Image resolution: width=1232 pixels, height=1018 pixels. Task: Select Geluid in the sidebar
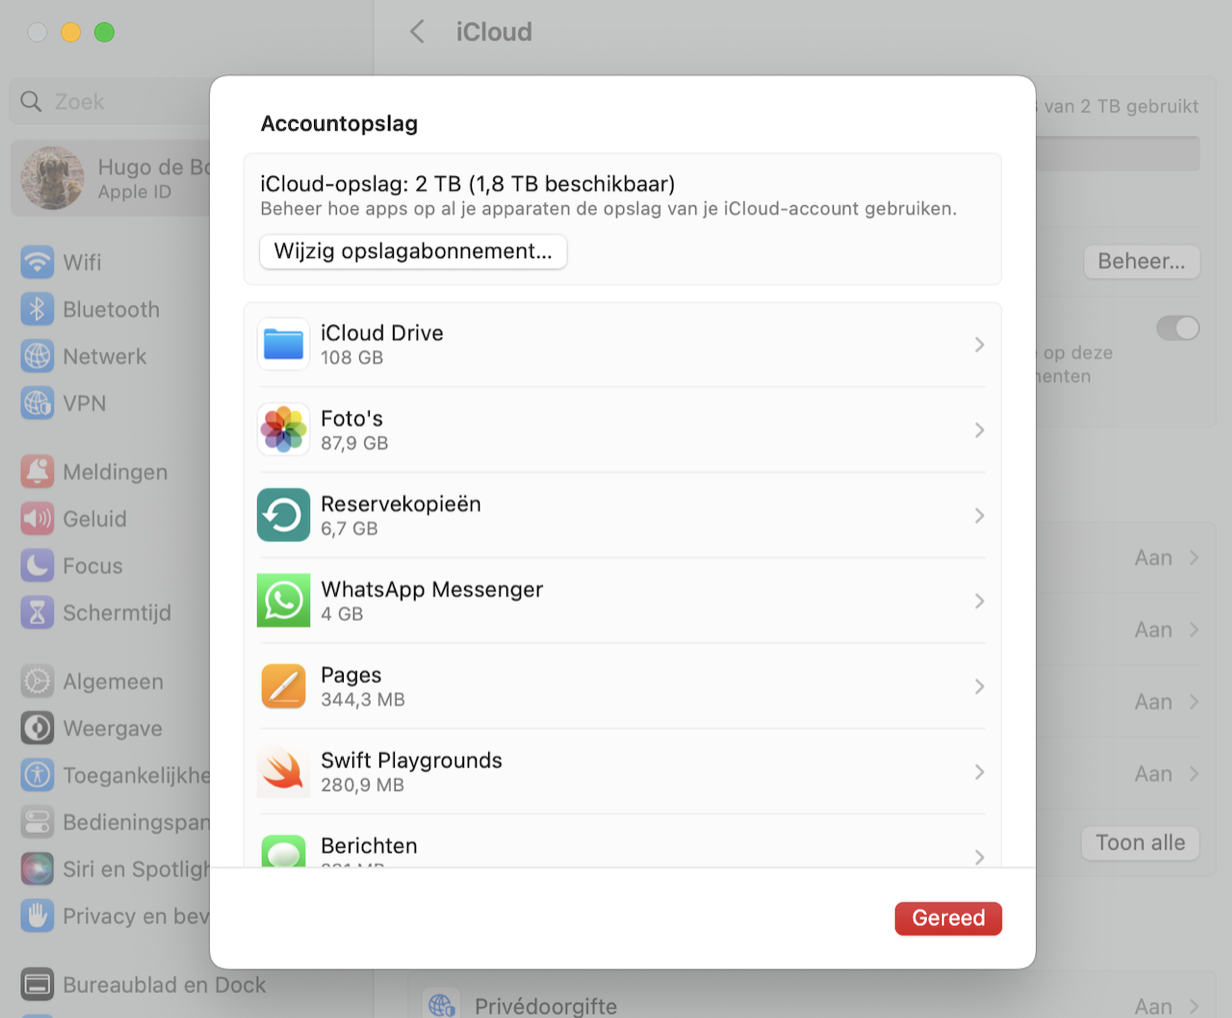point(37,519)
